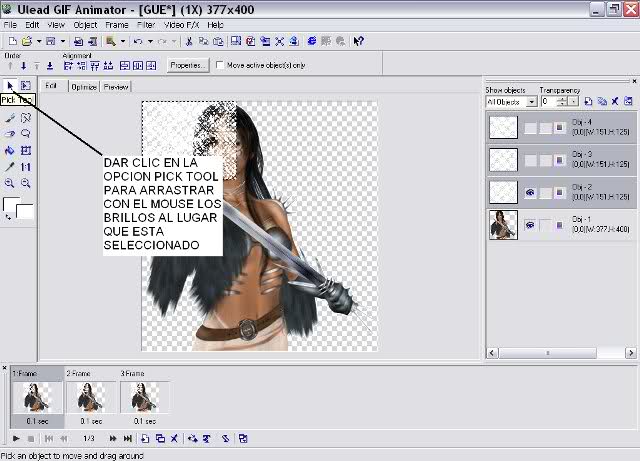Screen dimensions: 640x461
Task: Click the Delete object X icon in object panel
Action: tap(615, 101)
